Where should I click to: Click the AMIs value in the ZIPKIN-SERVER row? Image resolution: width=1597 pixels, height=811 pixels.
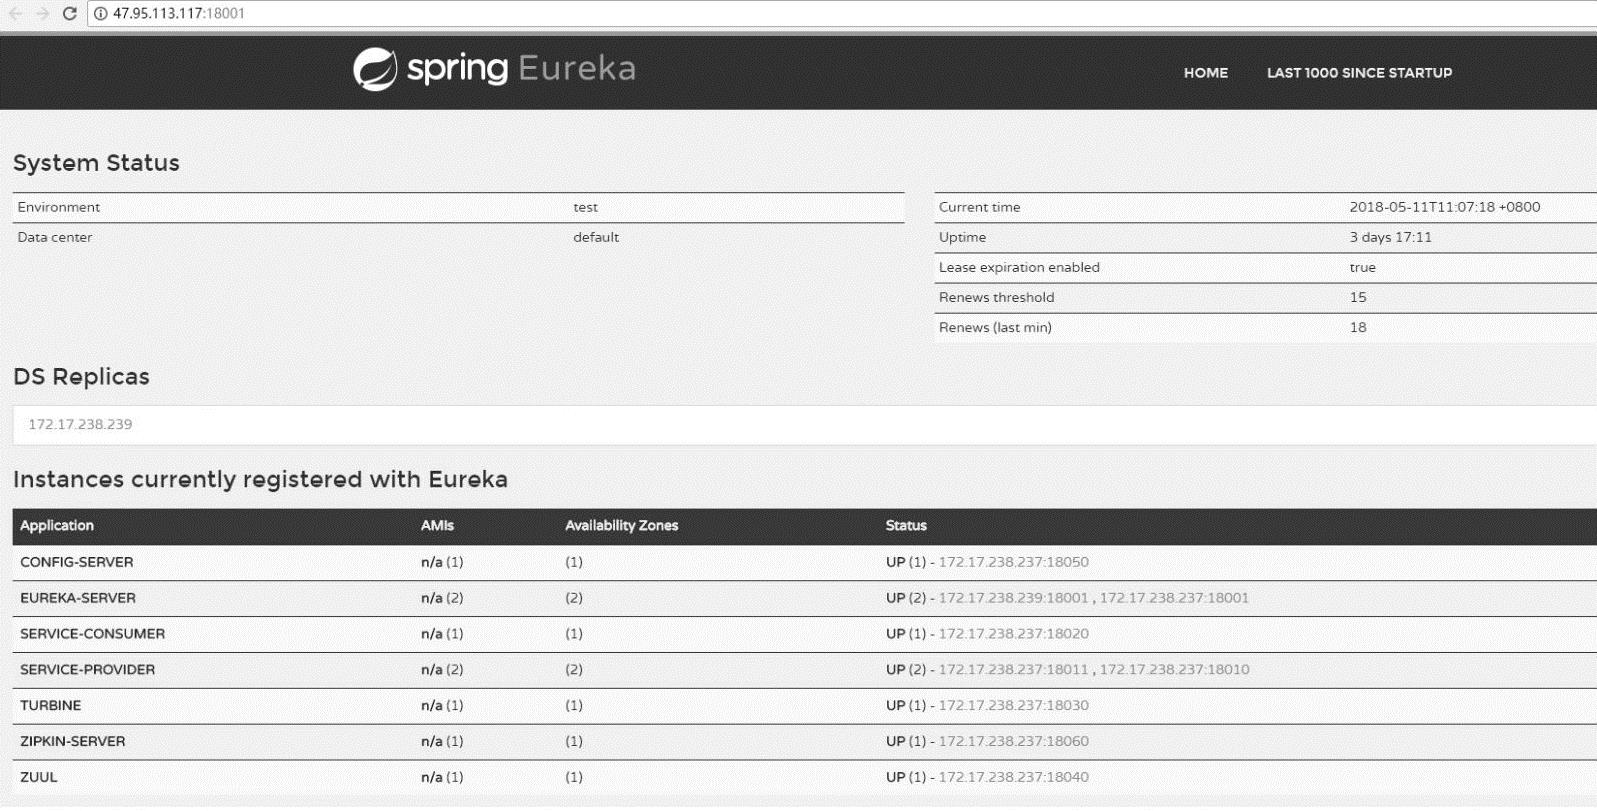[442, 742]
